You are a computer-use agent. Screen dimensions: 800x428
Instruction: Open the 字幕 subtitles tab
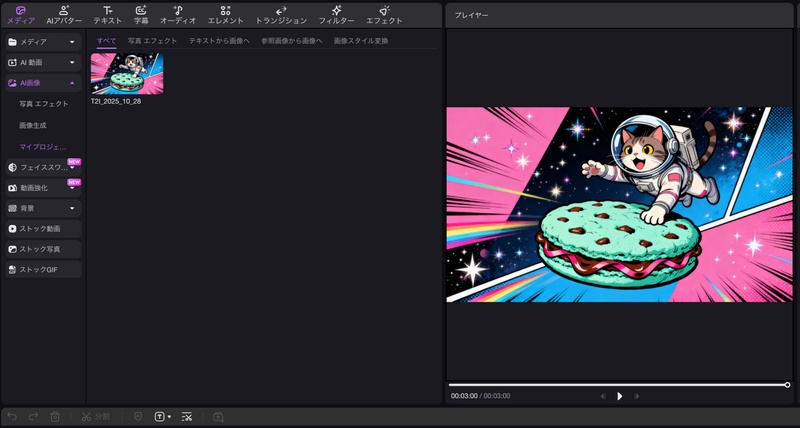[141, 15]
